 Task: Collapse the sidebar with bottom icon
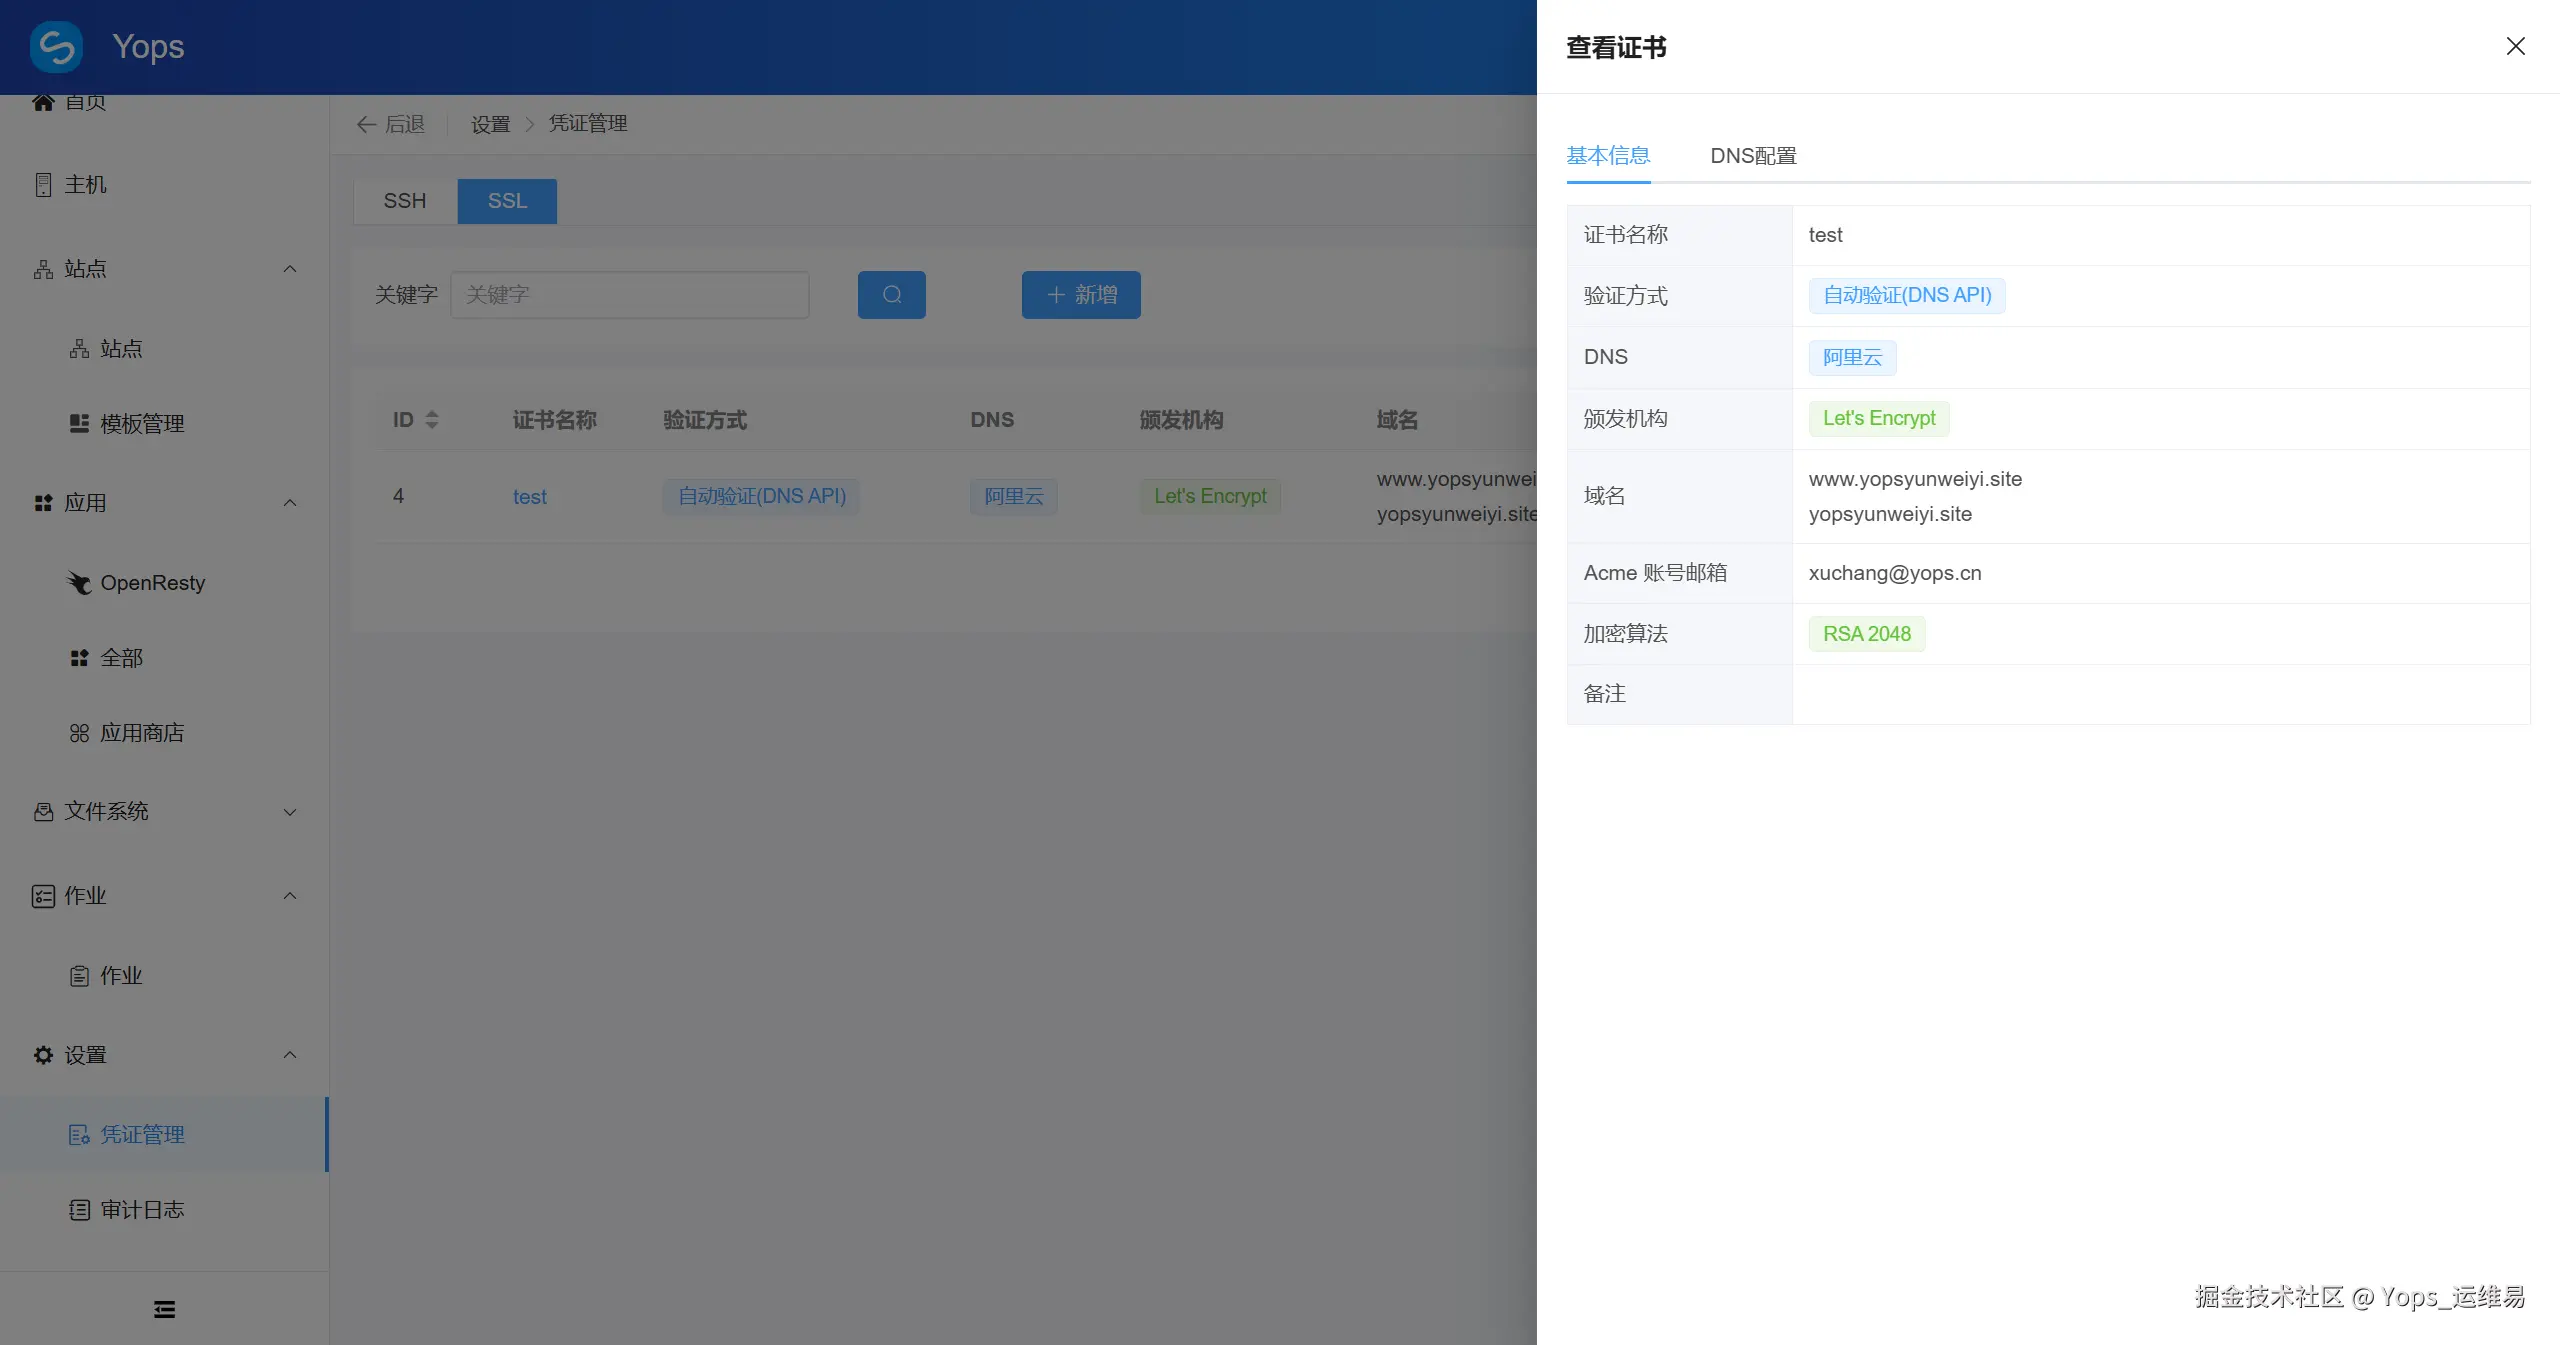click(163, 1308)
